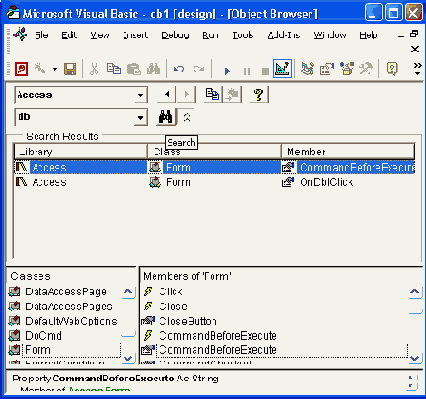Select the Close event member
426x399 pixels.
pyautogui.click(x=173, y=306)
